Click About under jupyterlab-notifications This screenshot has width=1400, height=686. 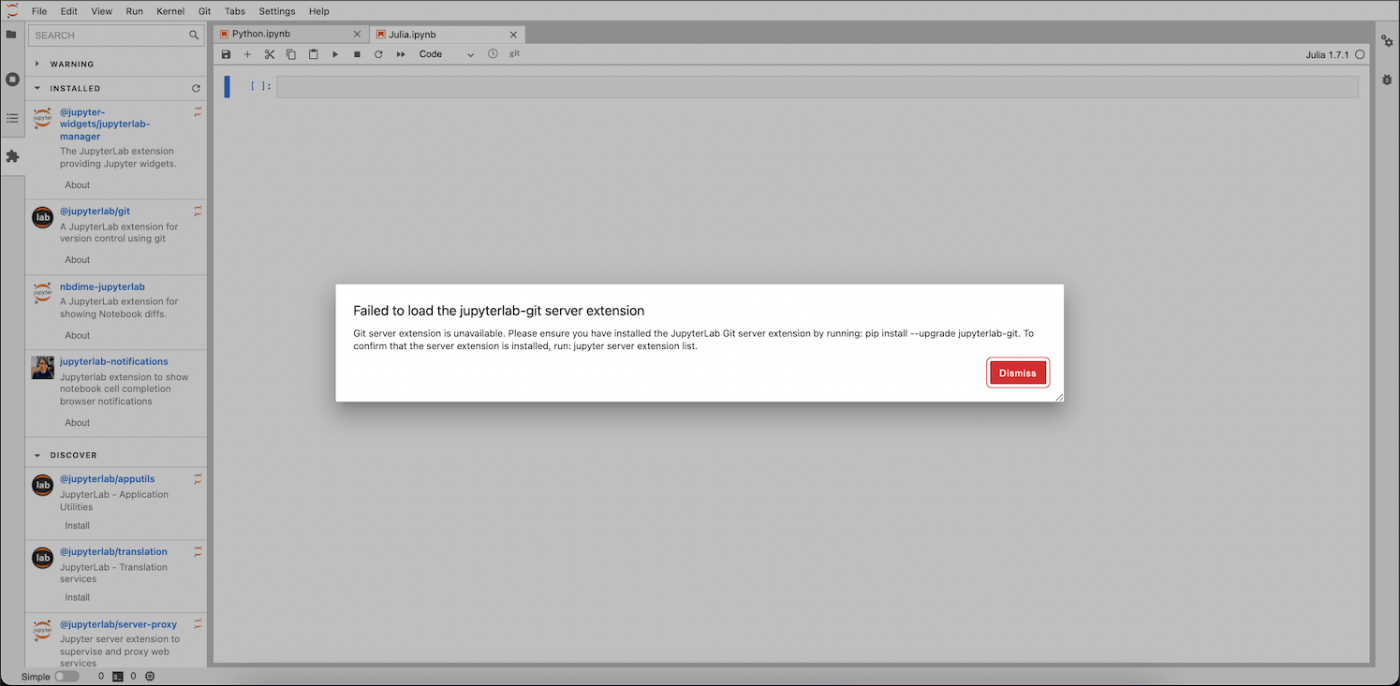77,423
